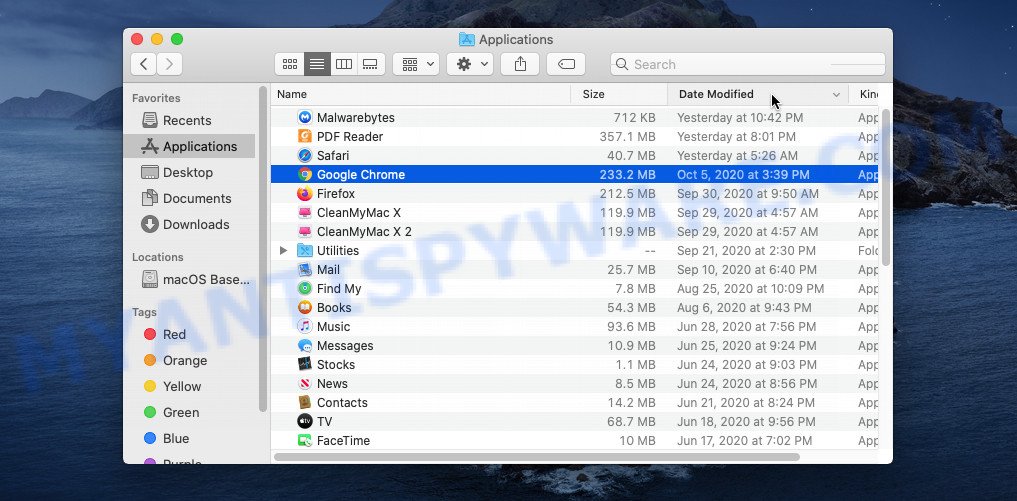Click the Applications window title folder icon
This screenshot has width=1017, height=501.
tap(466, 40)
